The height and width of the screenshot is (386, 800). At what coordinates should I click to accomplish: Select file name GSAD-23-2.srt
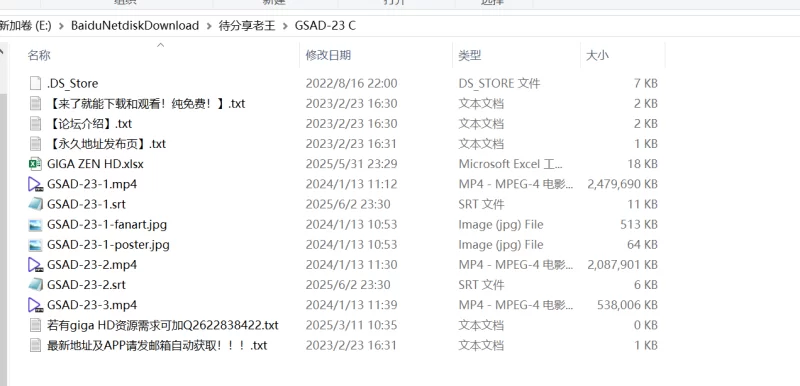(x=86, y=285)
